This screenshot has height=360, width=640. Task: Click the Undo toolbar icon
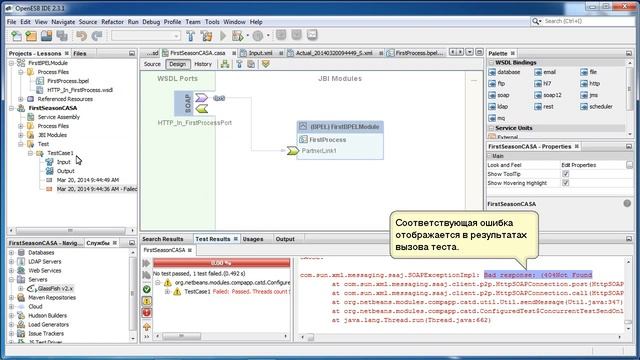(x=81, y=36)
